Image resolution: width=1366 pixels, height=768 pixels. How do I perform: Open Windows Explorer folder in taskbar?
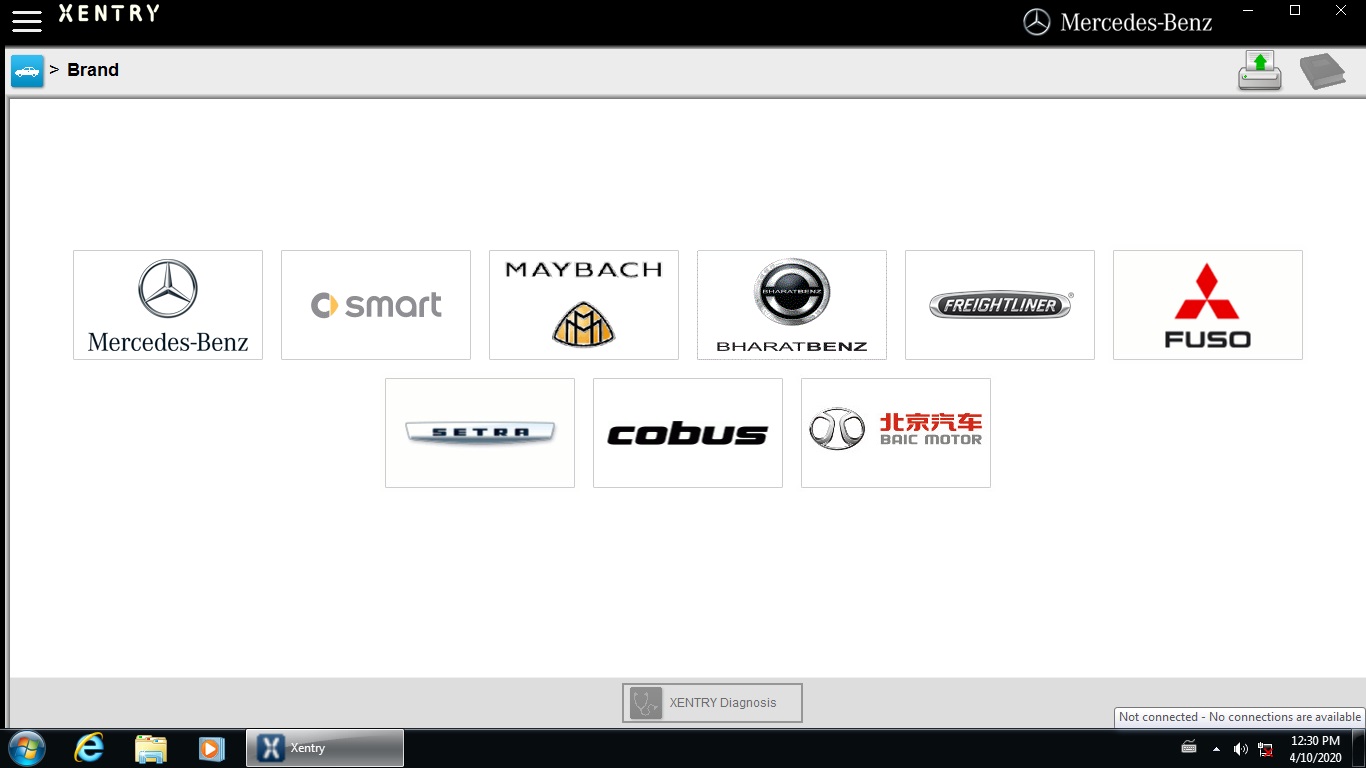point(151,748)
